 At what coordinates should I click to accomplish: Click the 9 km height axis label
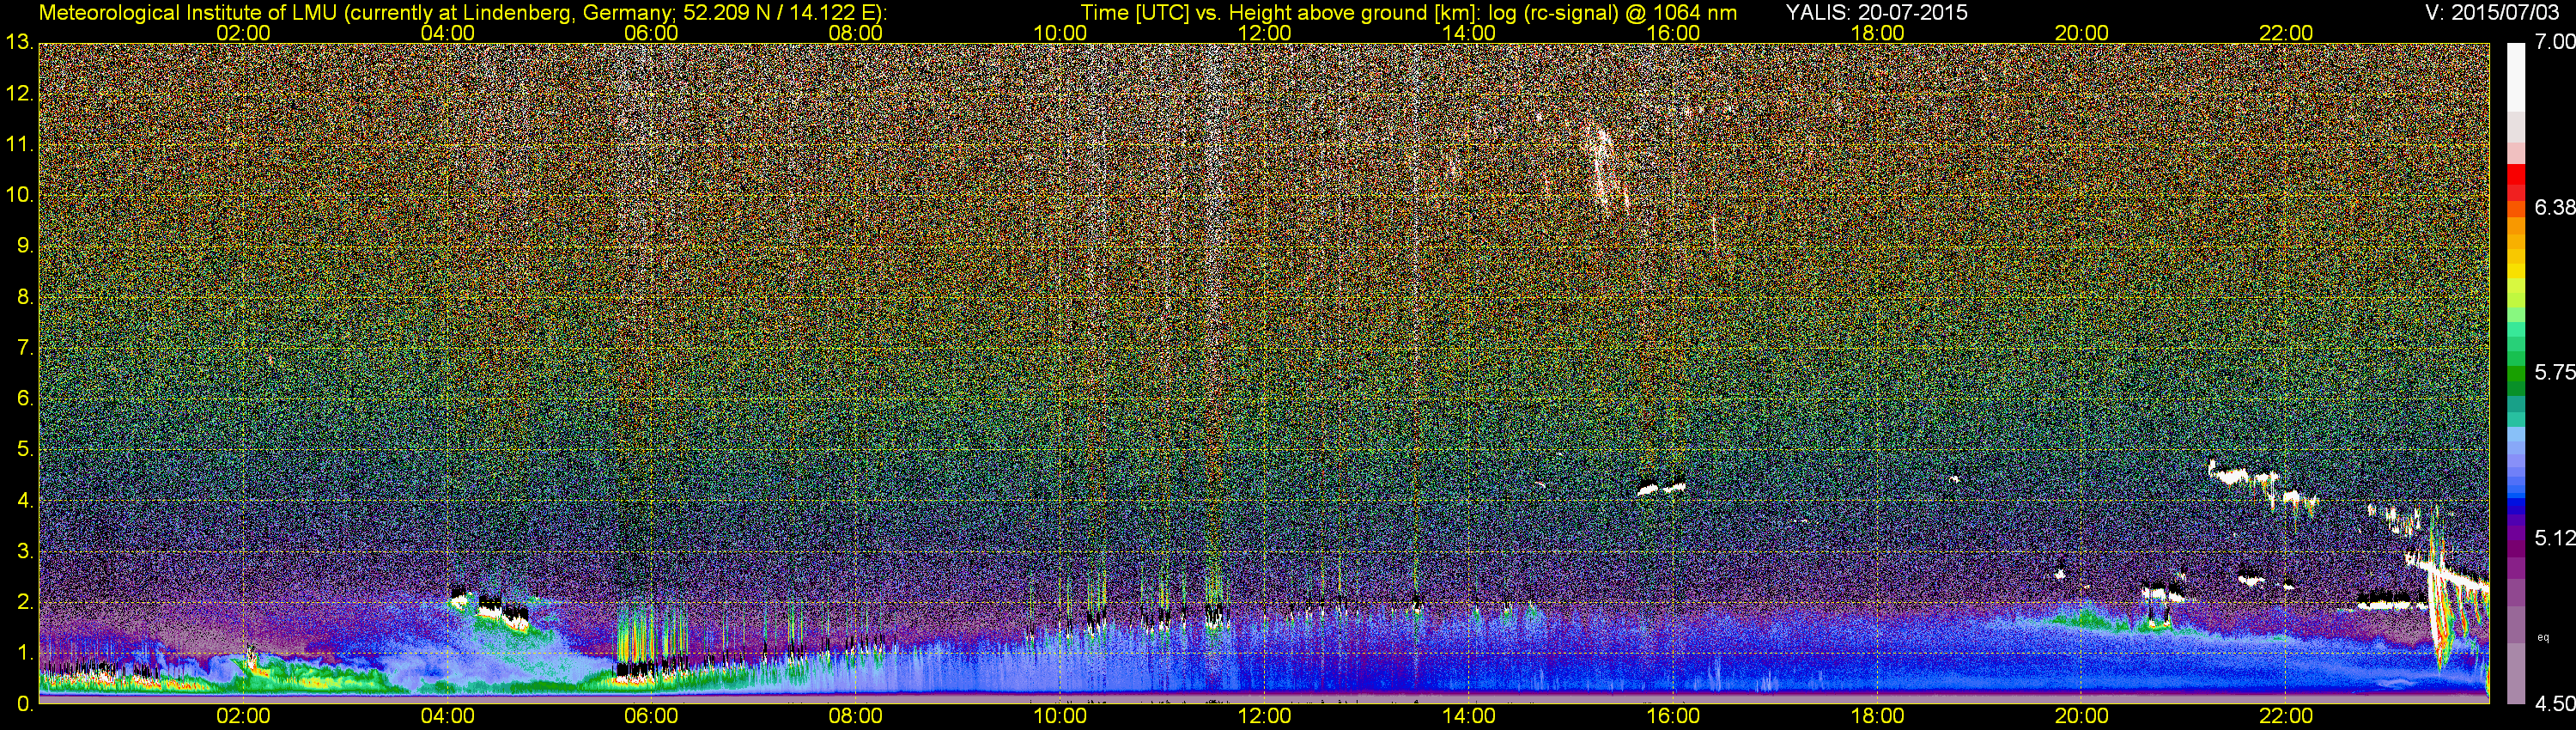[x=24, y=246]
